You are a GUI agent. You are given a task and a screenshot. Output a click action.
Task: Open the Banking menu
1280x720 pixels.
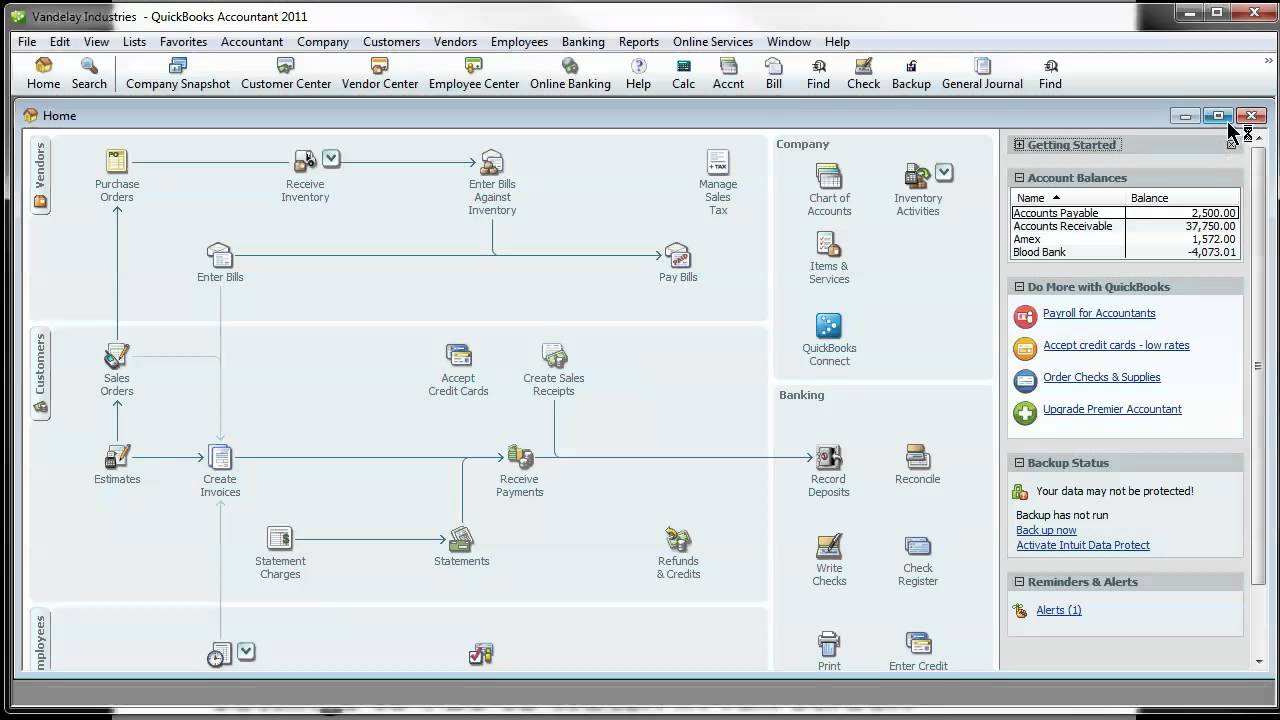583,42
